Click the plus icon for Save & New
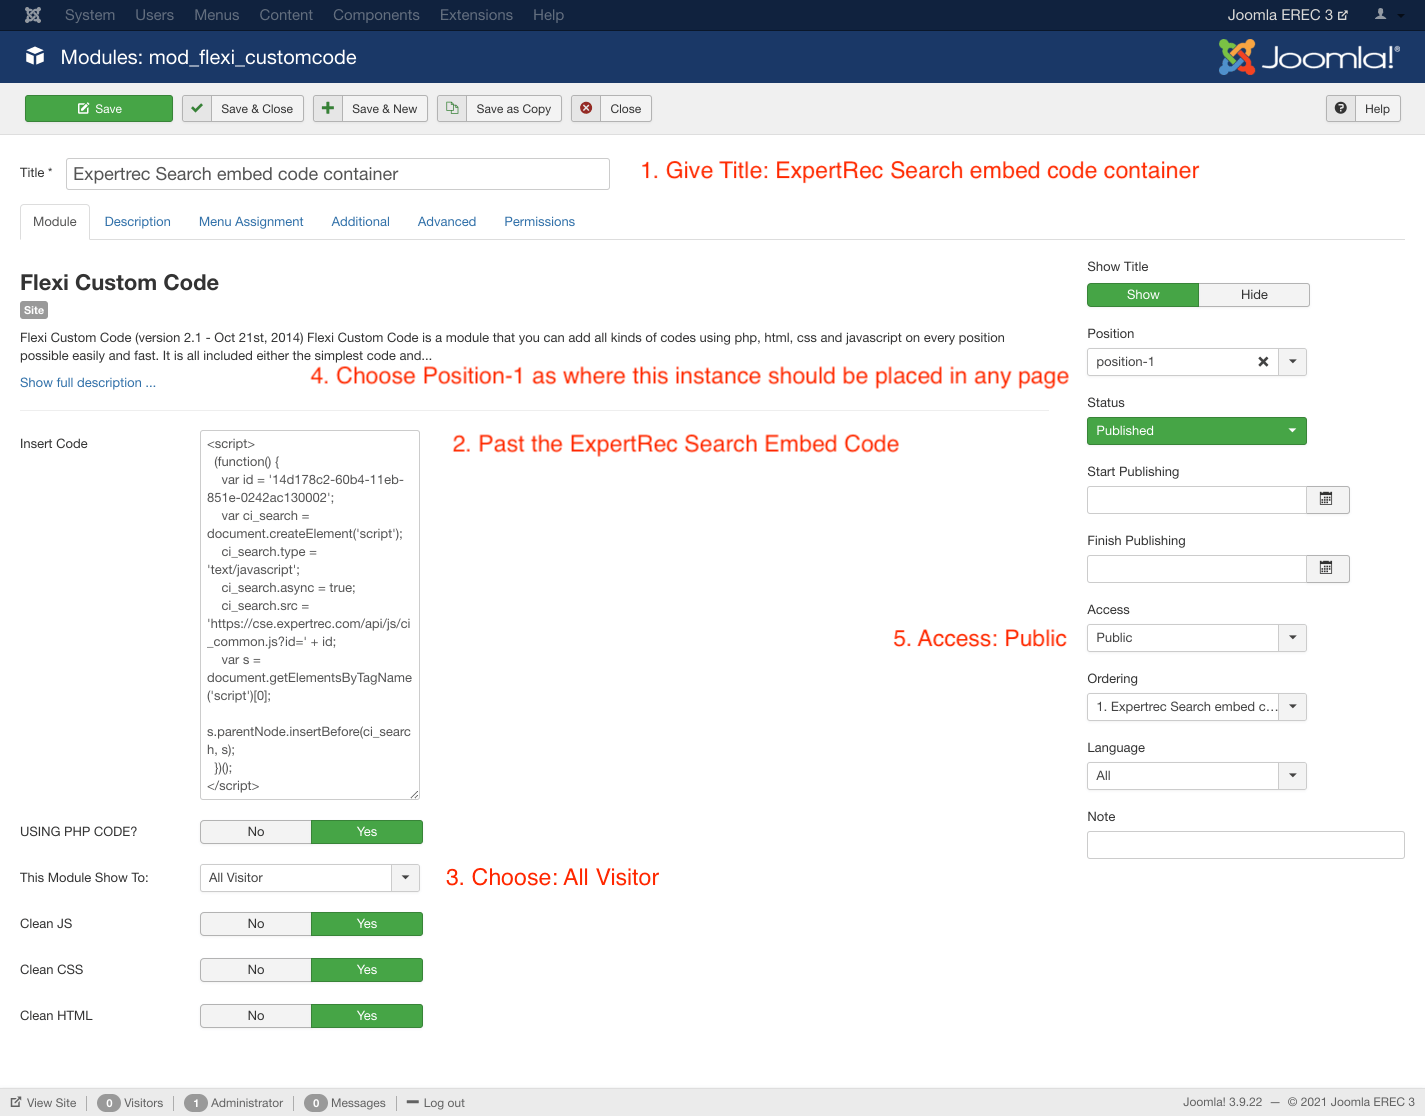This screenshot has height=1116, width=1425. pos(328,109)
